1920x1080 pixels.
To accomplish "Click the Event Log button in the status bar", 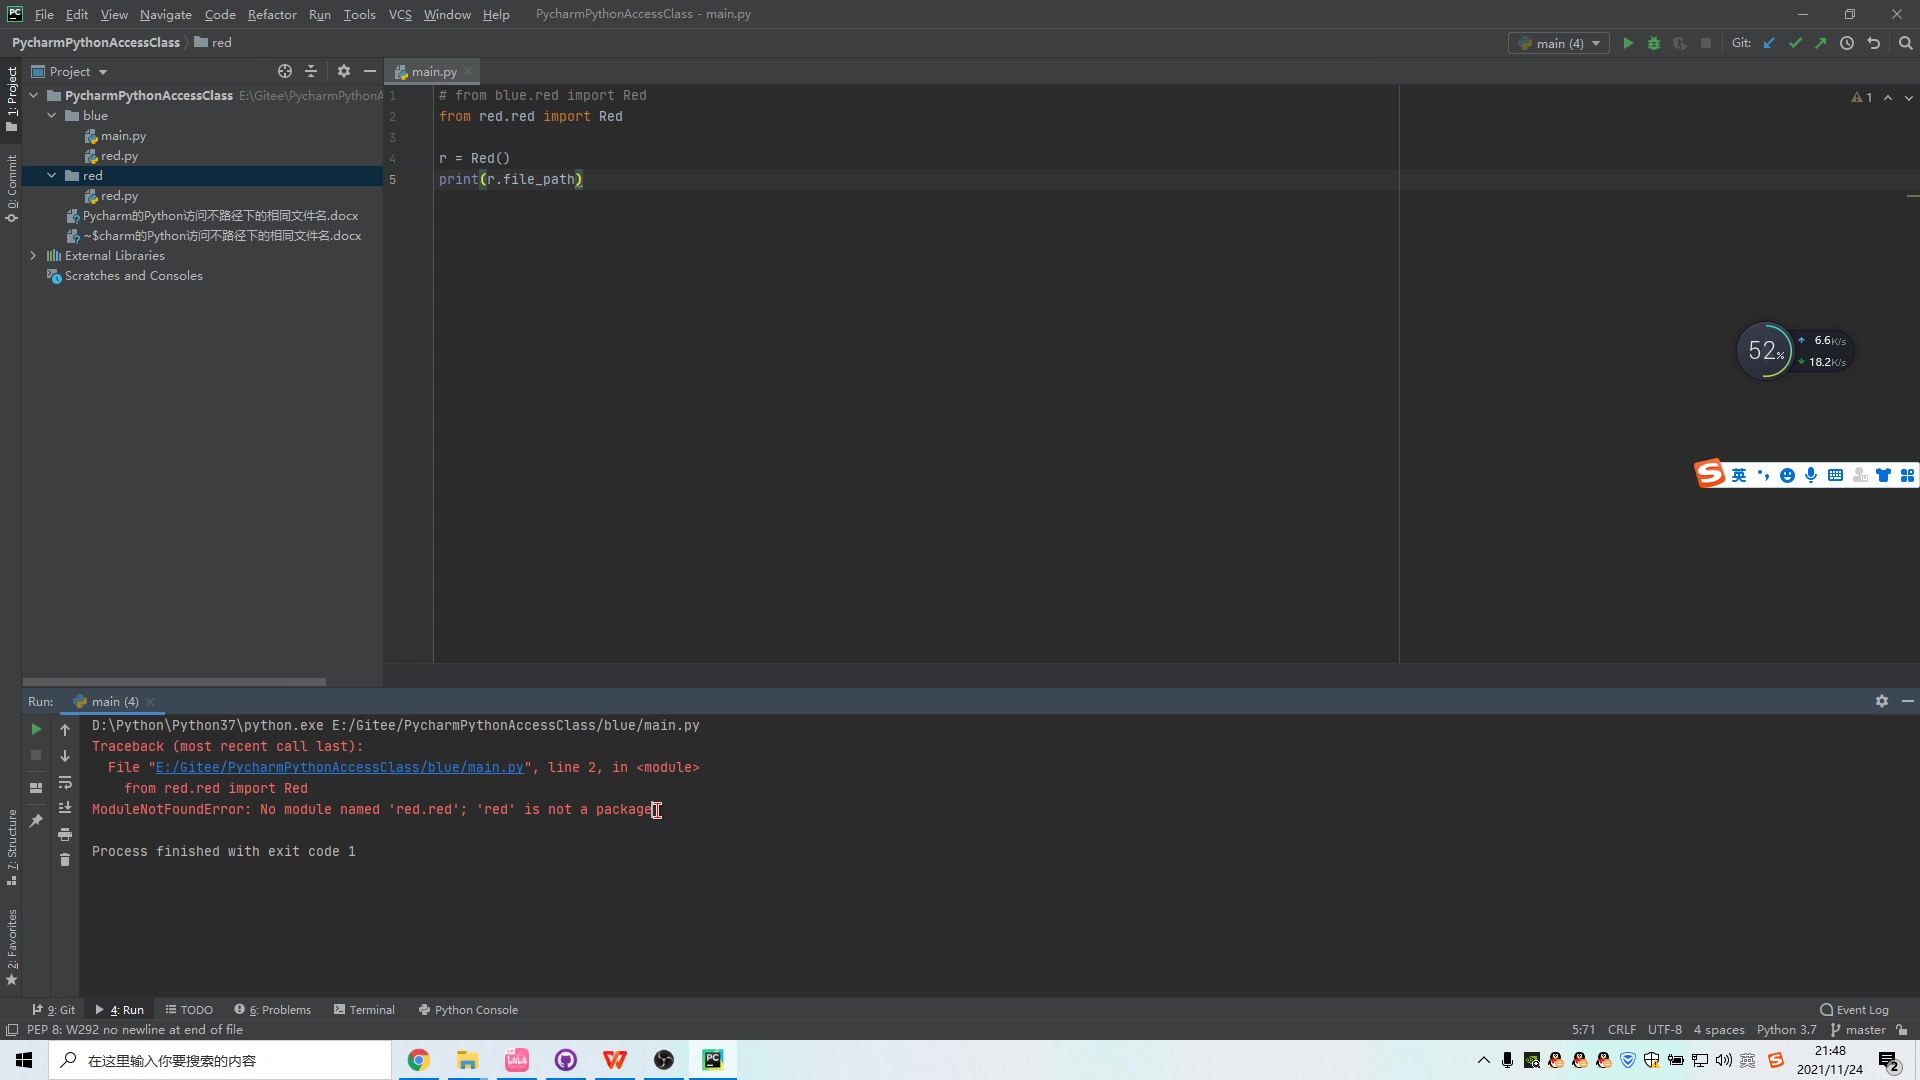I will [x=1854, y=1010].
